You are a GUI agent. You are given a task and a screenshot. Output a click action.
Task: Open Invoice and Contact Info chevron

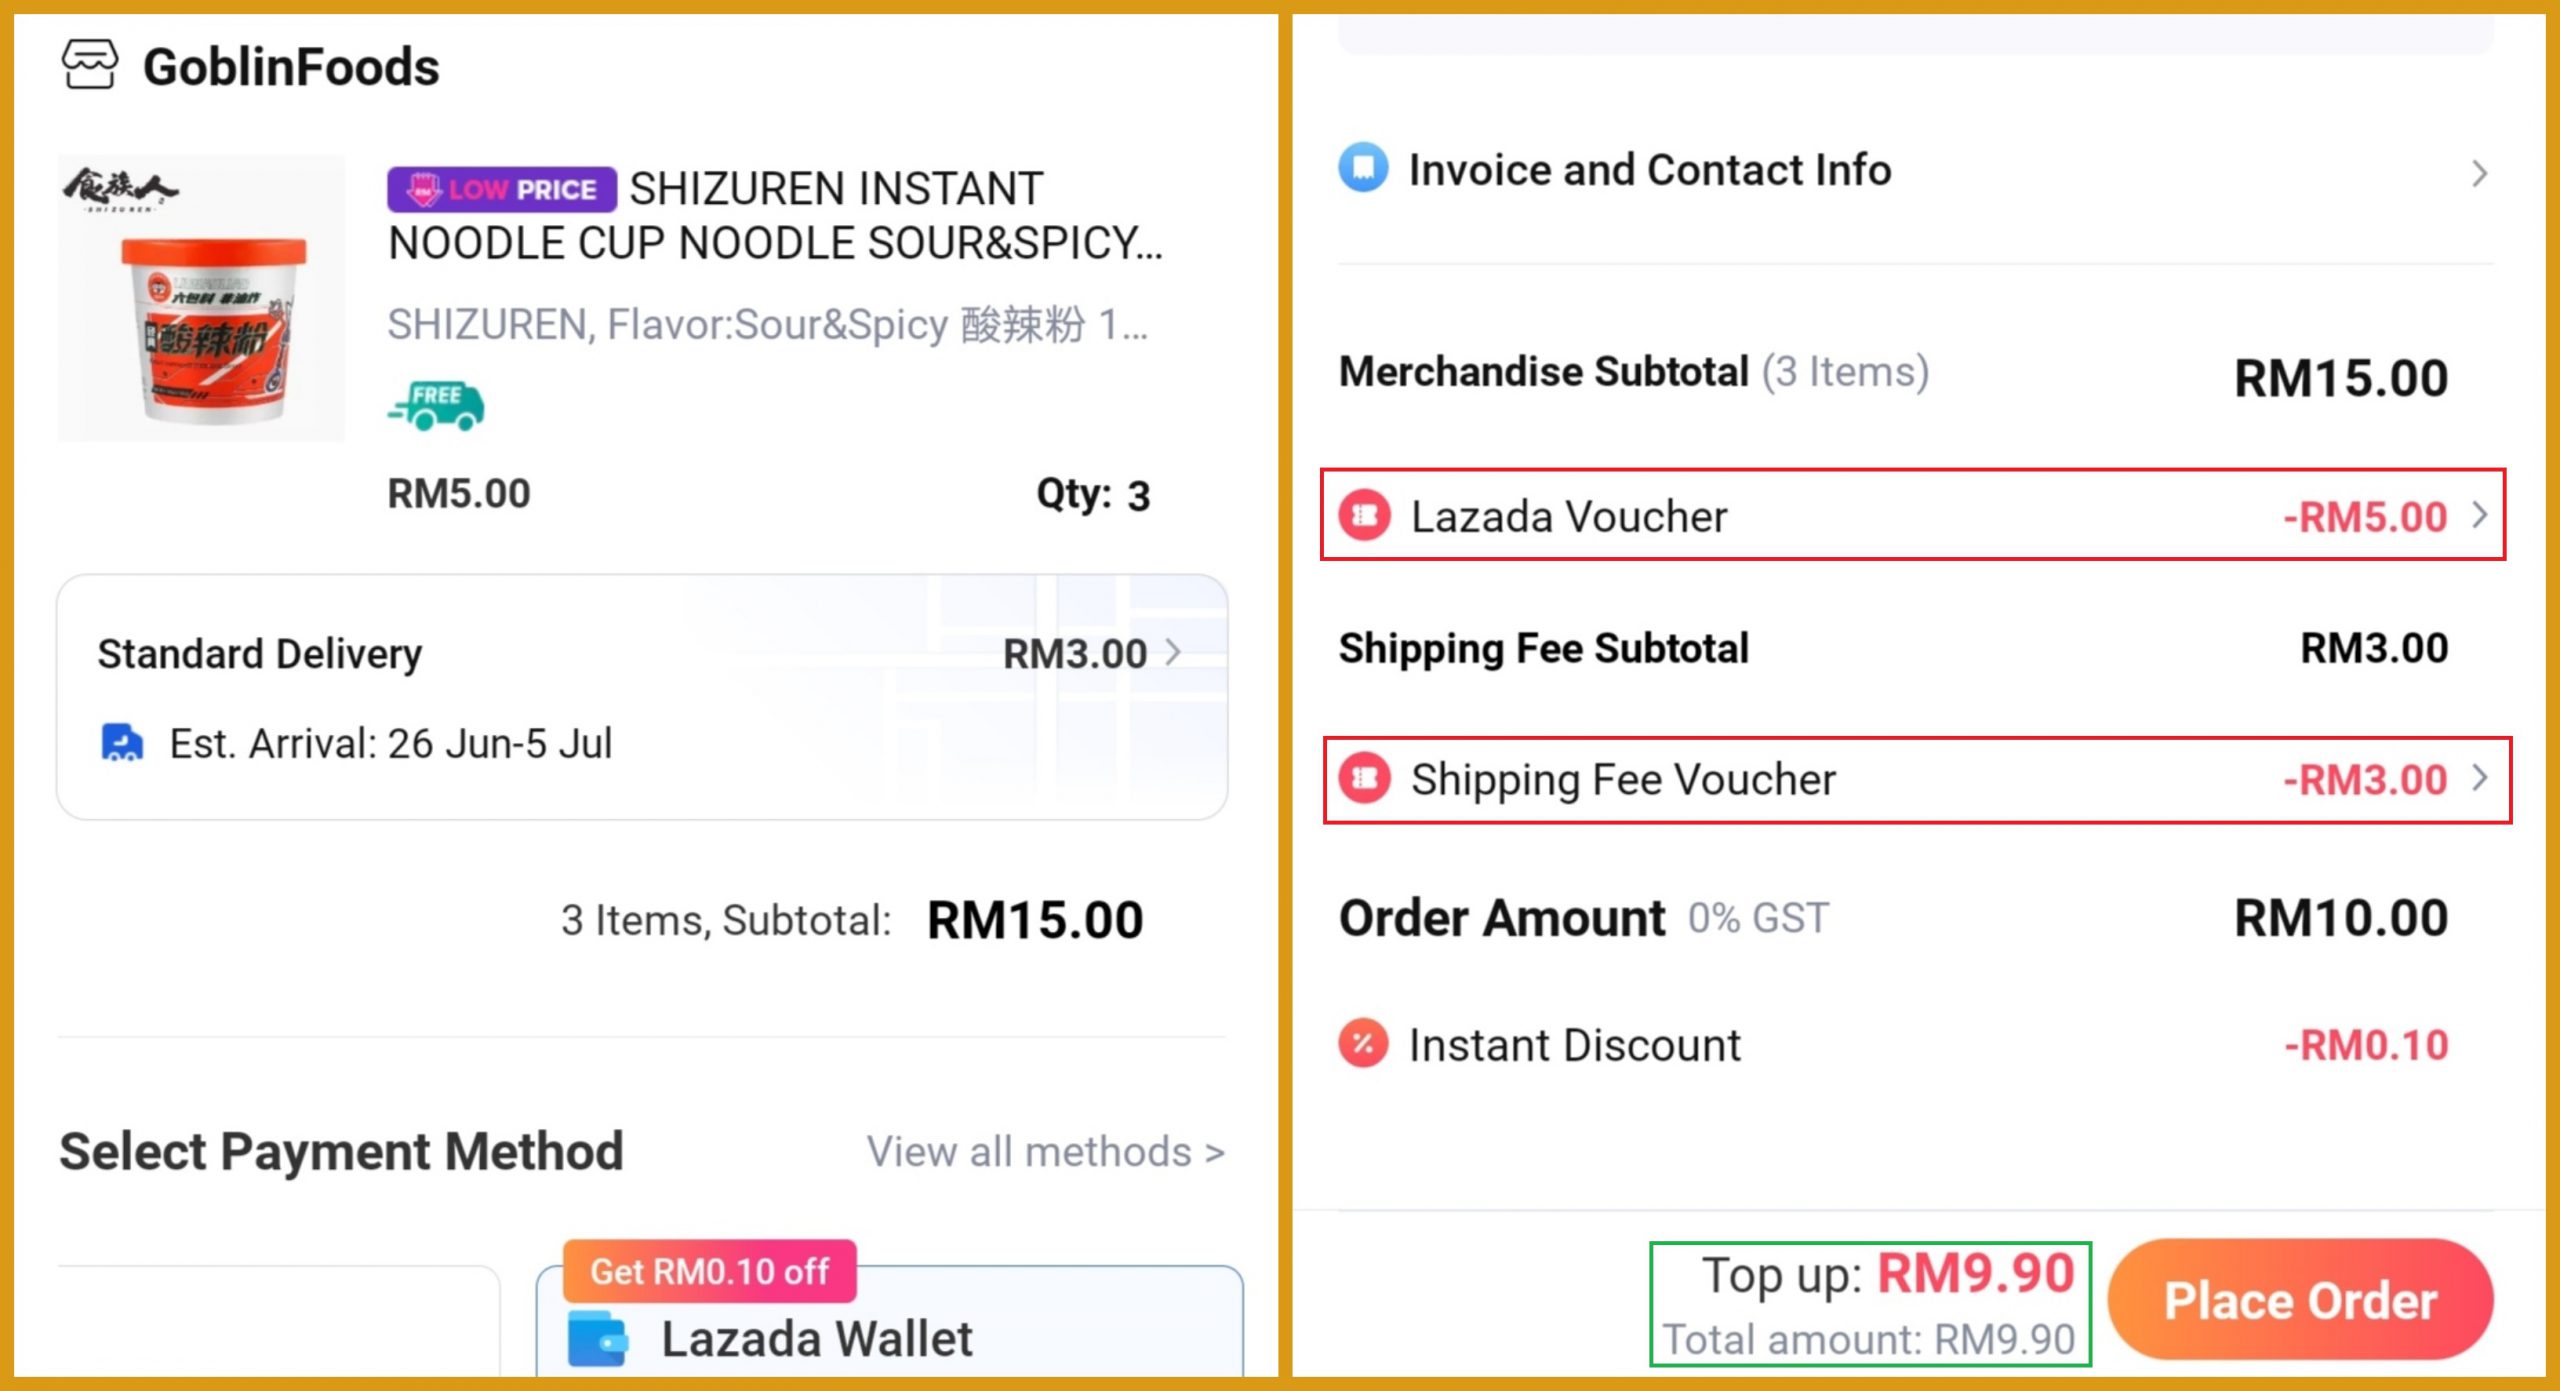2479,173
